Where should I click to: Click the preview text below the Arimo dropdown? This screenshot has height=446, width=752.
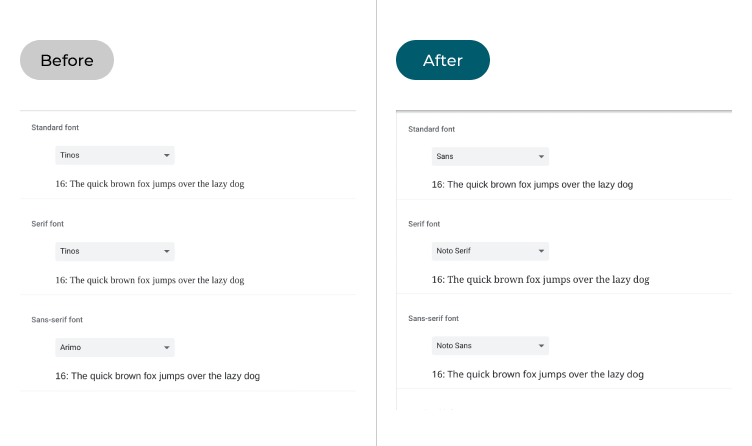pos(158,376)
